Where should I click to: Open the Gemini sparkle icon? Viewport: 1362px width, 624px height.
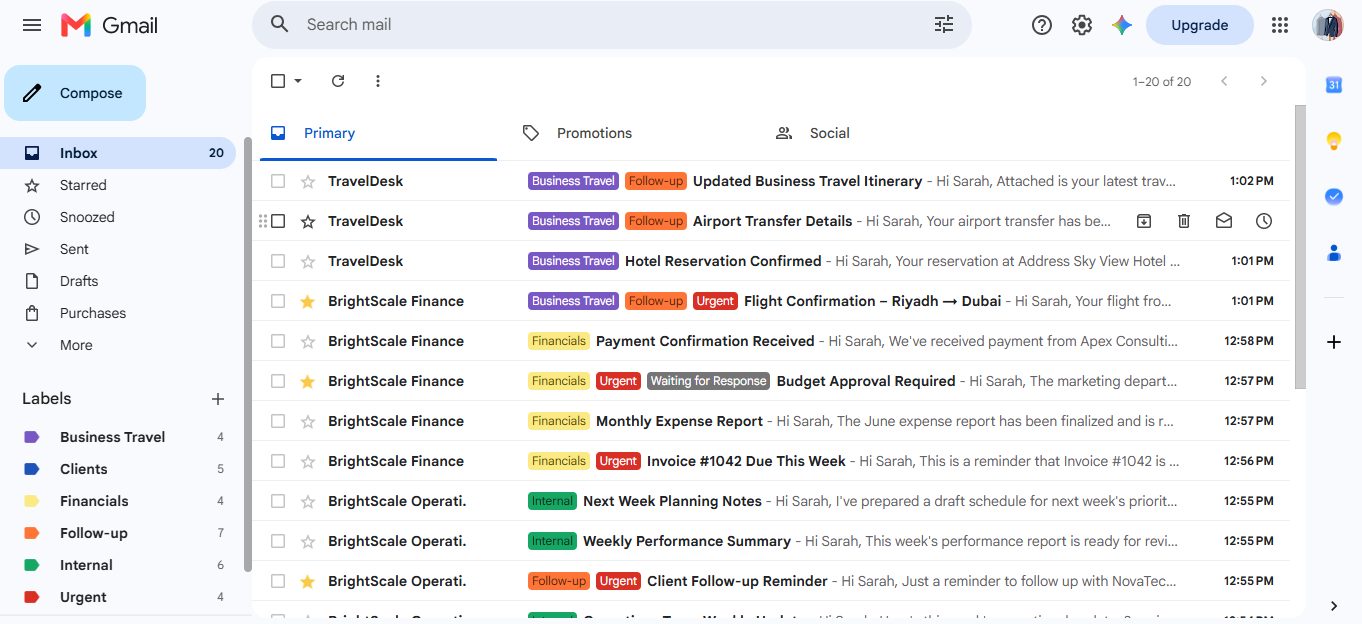1122,25
